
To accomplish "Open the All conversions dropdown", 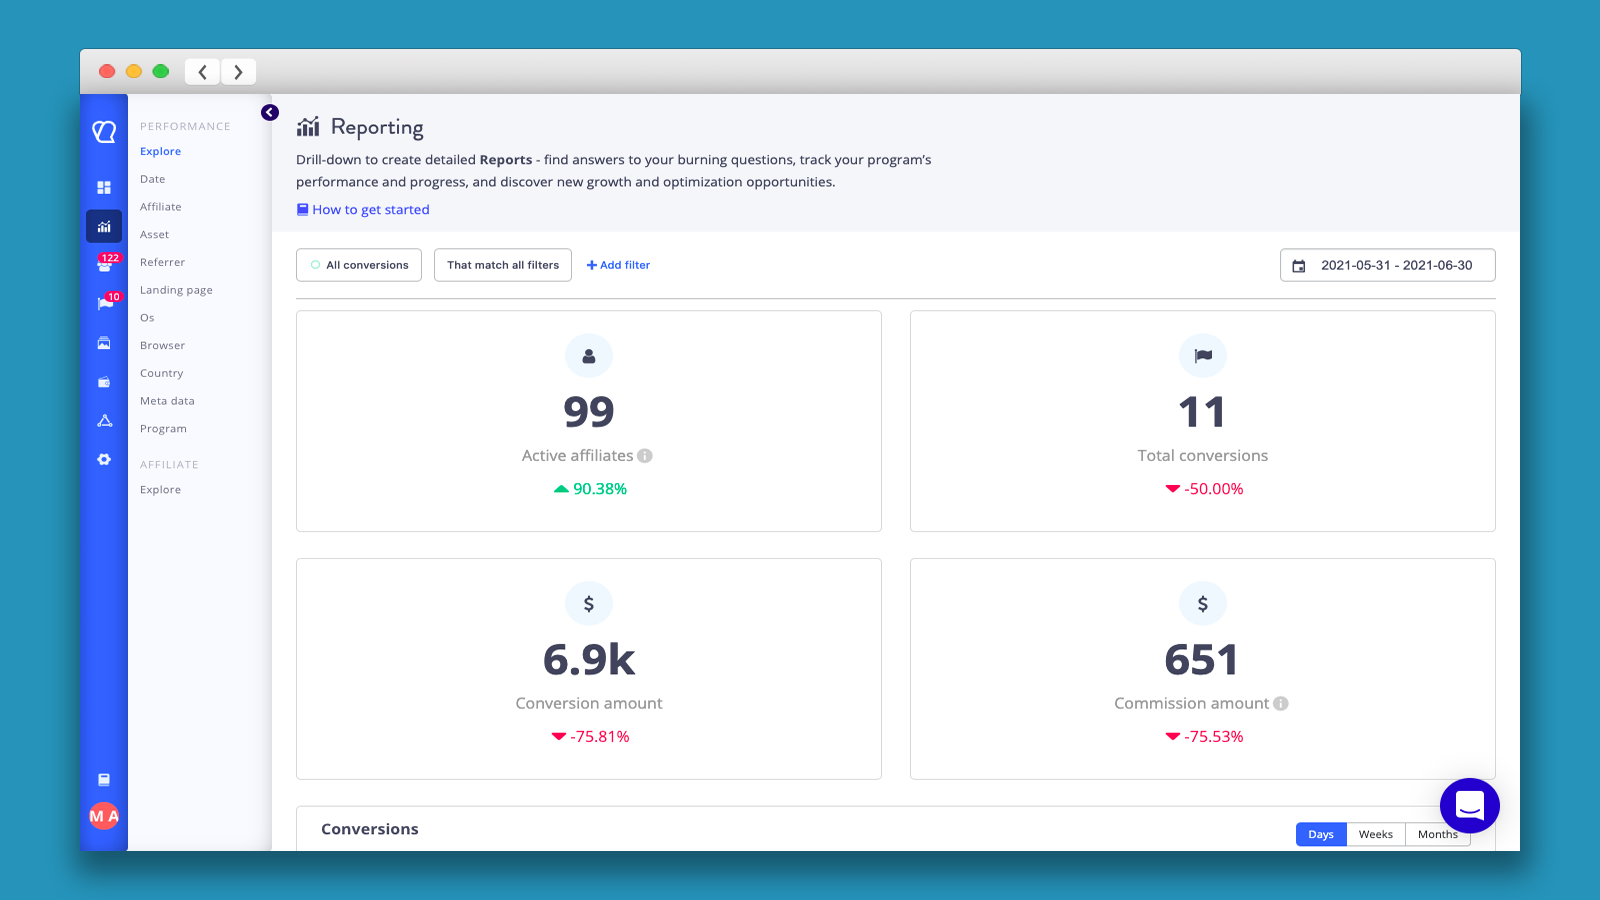I will pos(359,265).
